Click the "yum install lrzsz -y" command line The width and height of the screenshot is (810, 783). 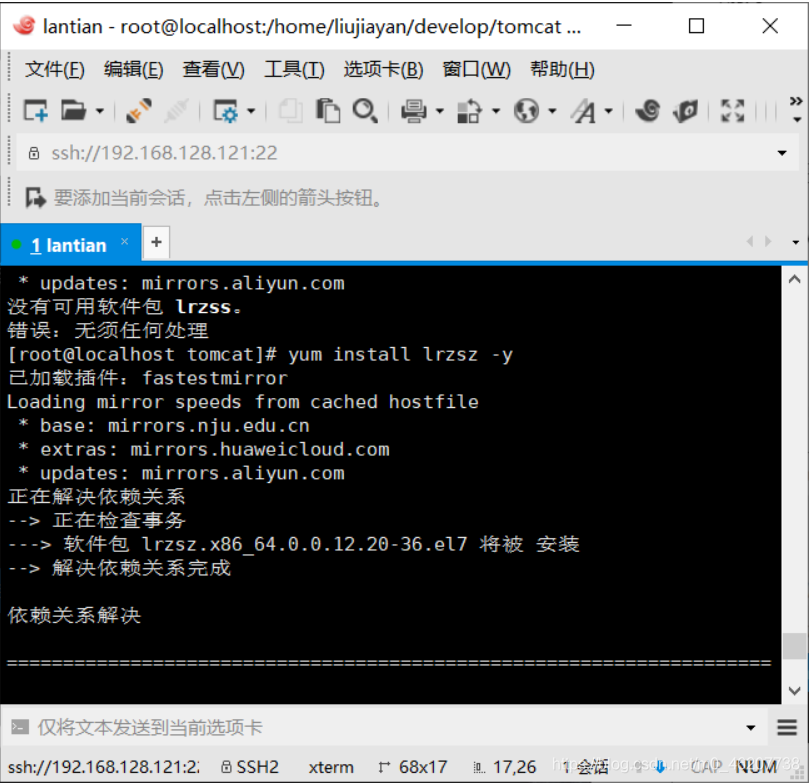point(400,354)
